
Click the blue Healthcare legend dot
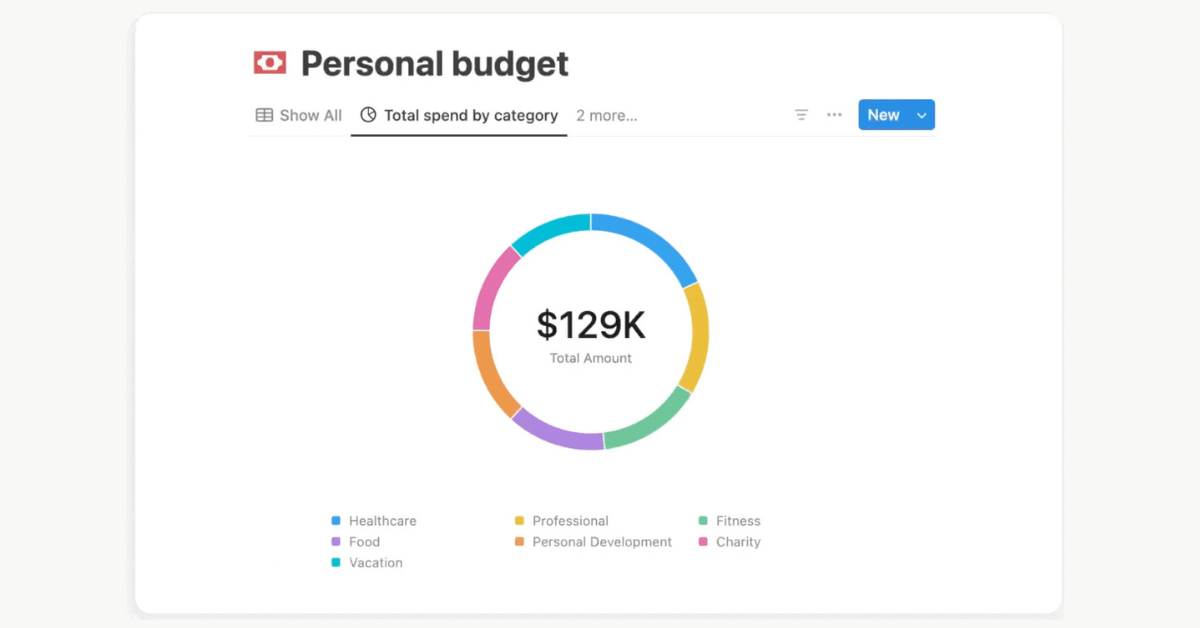tap(335, 520)
